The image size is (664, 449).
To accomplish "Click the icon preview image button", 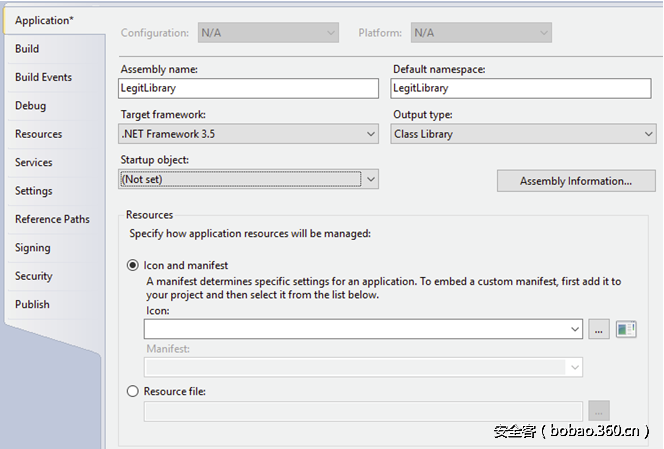I will pyautogui.click(x=626, y=329).
